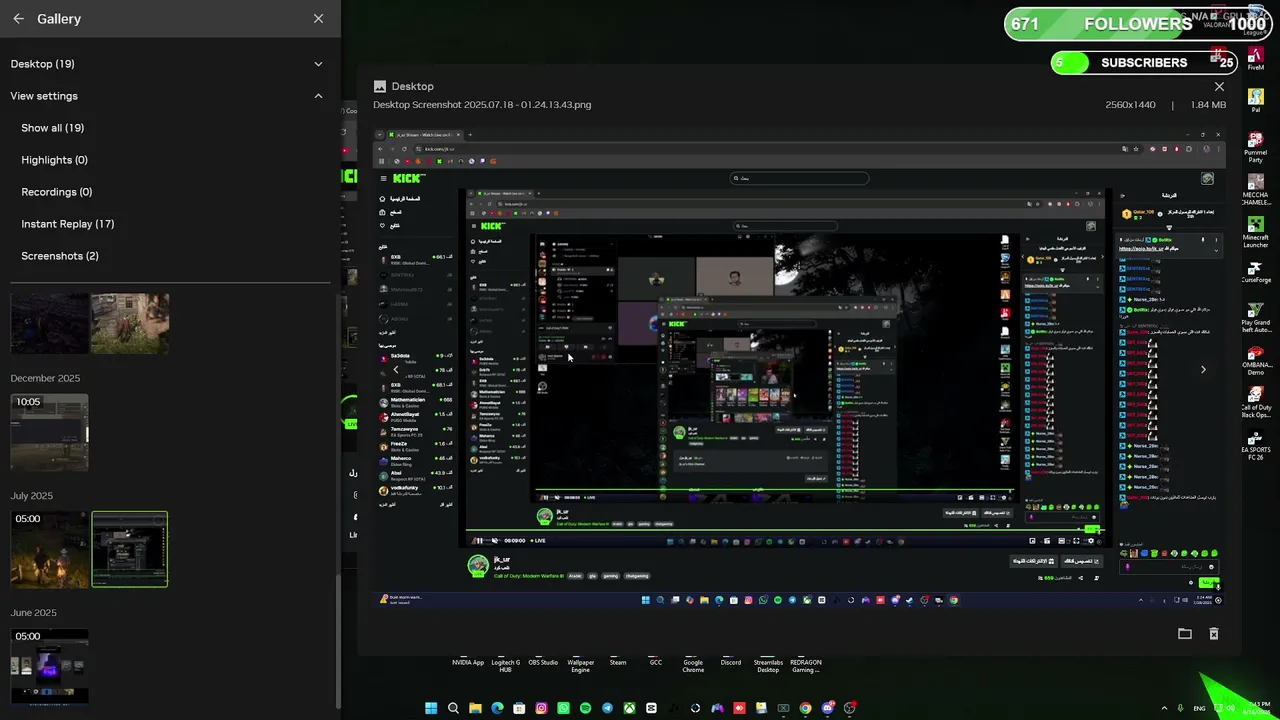
Task: Launch Microsoft Edge from the taskbar
Action: coord(497,708)
